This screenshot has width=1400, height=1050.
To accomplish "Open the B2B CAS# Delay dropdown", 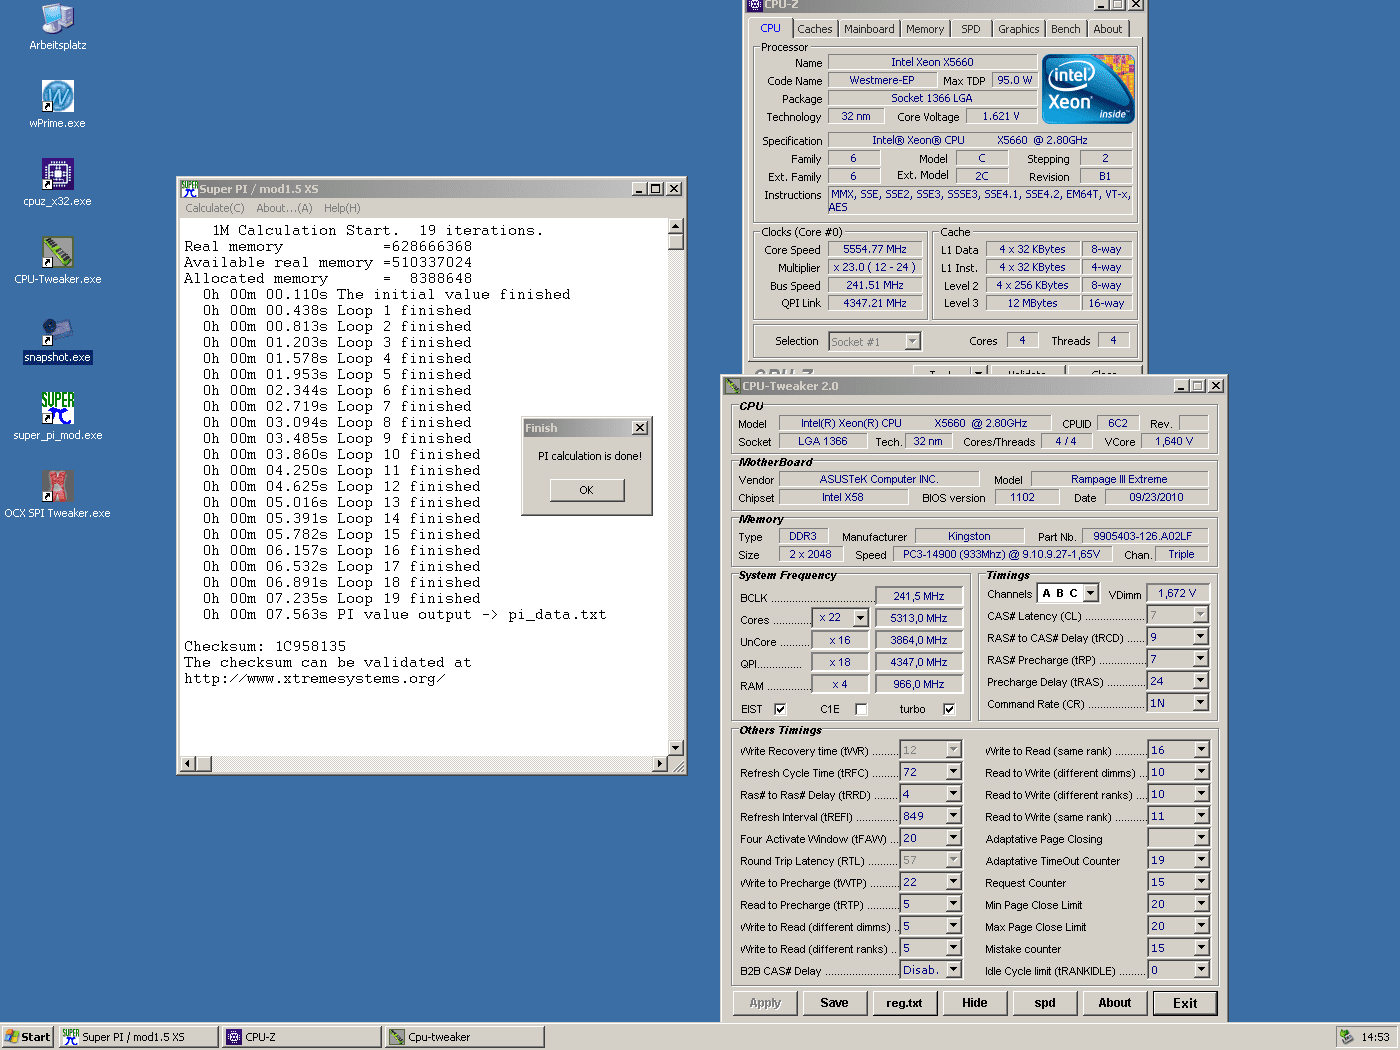I will (954, 970).
